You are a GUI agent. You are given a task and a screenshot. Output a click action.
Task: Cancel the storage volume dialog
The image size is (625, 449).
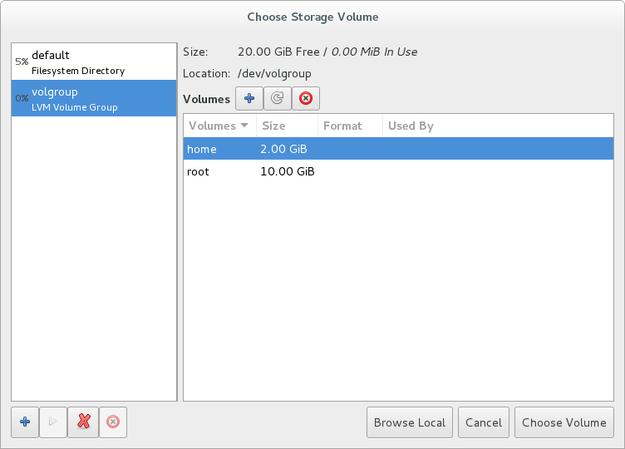(483, 422)
